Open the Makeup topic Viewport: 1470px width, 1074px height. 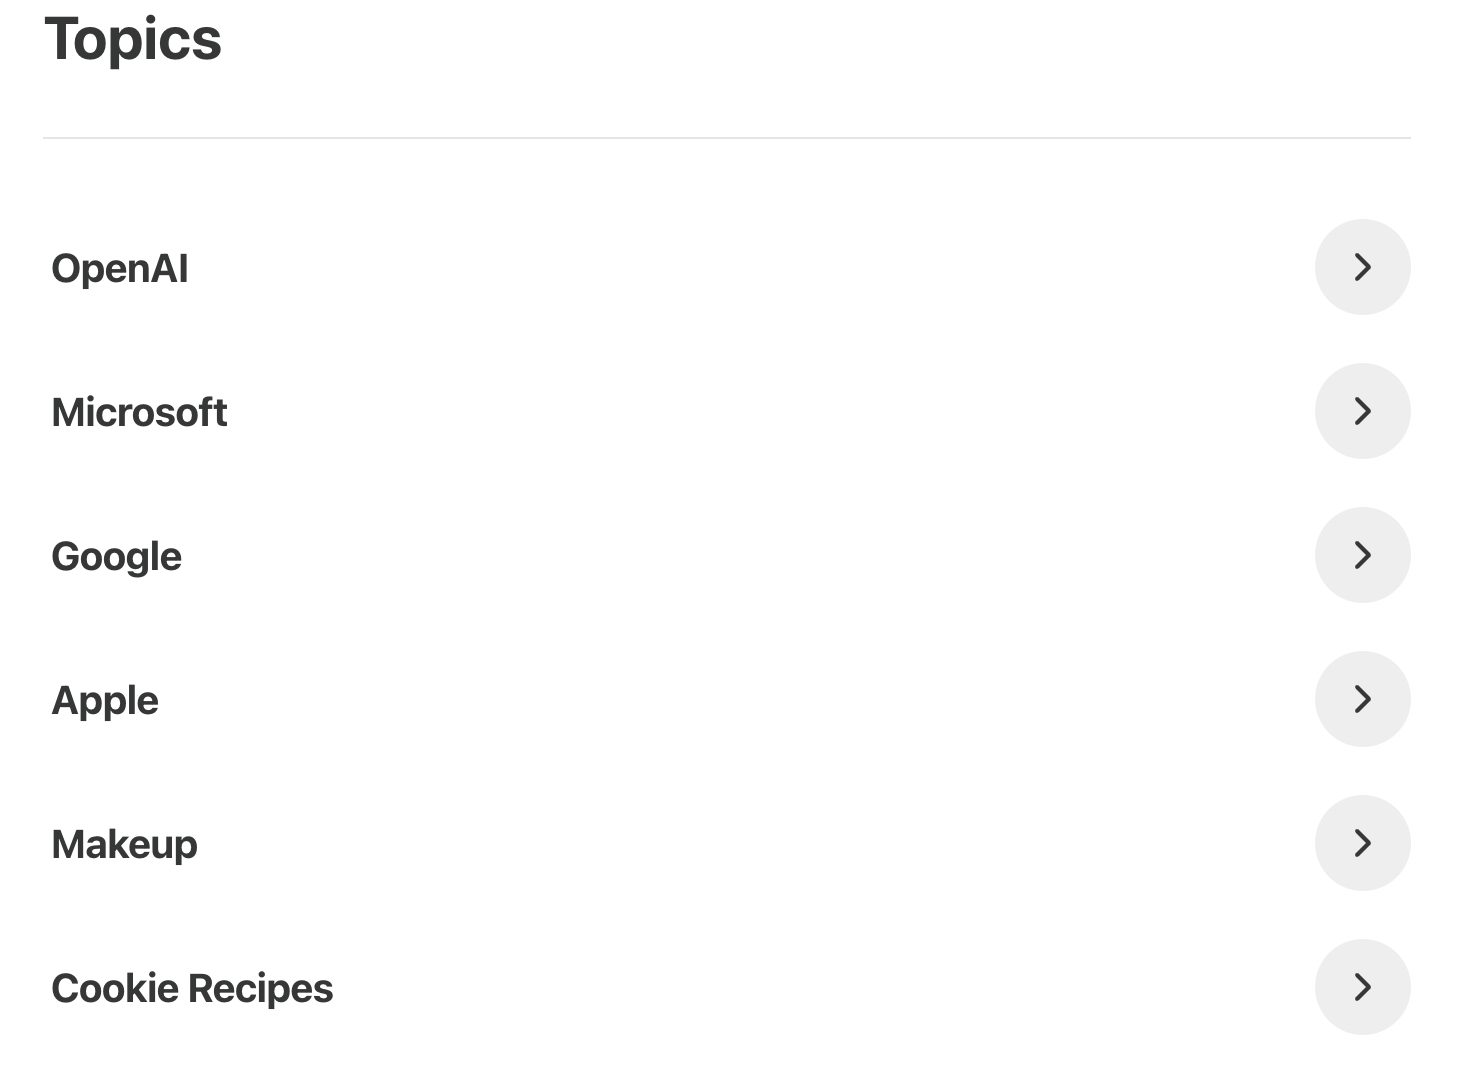click(124, 844)
